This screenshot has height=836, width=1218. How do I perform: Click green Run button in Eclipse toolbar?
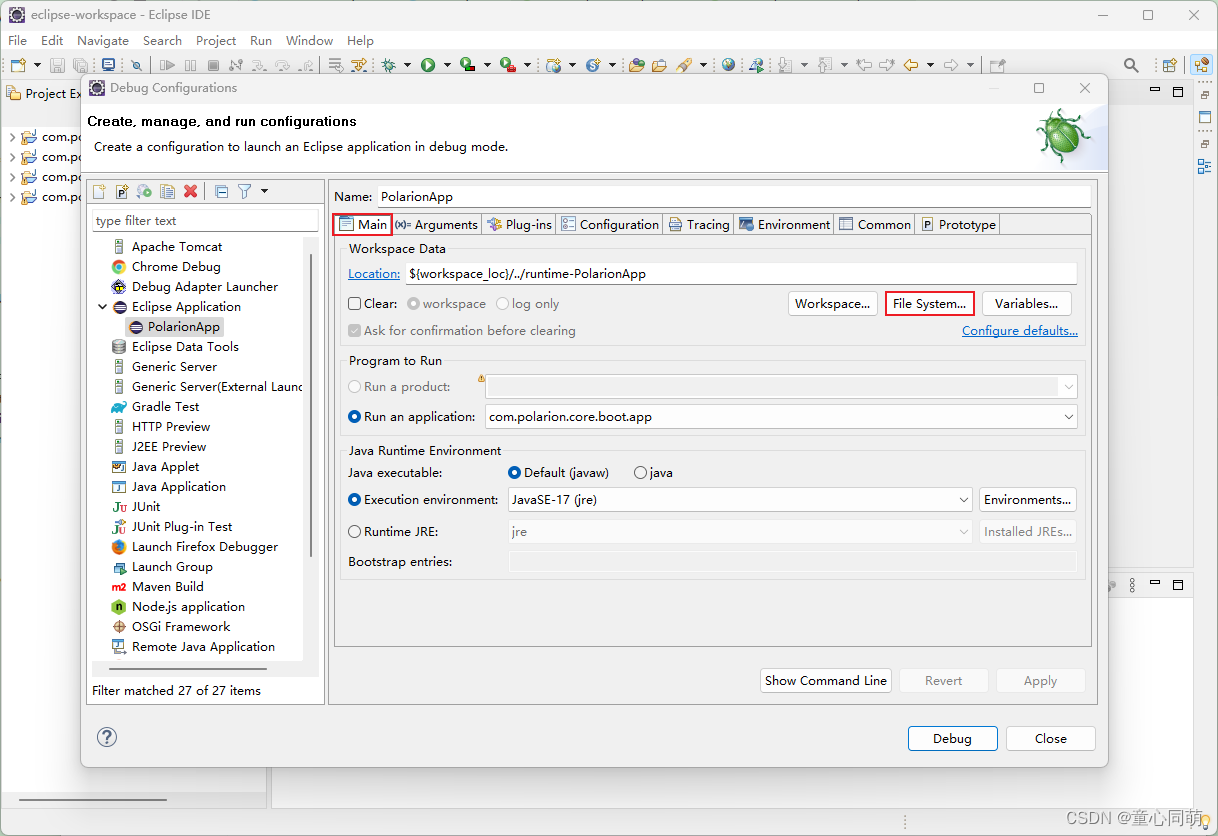pyautogui.click(x=428, y=65)
